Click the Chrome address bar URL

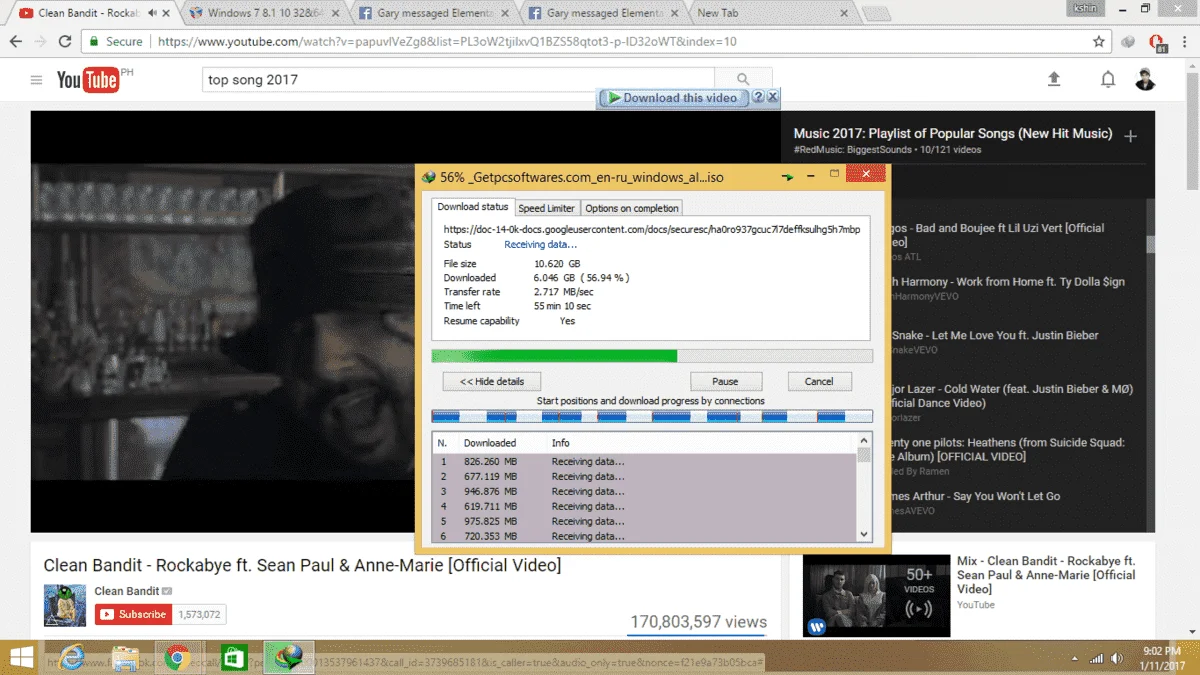pos(447,42)
